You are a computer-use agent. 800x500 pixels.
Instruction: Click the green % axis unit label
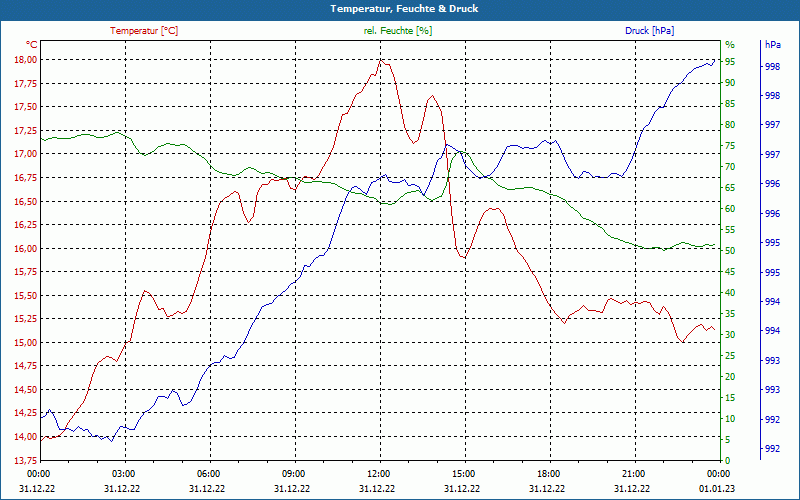click(730, 45)
